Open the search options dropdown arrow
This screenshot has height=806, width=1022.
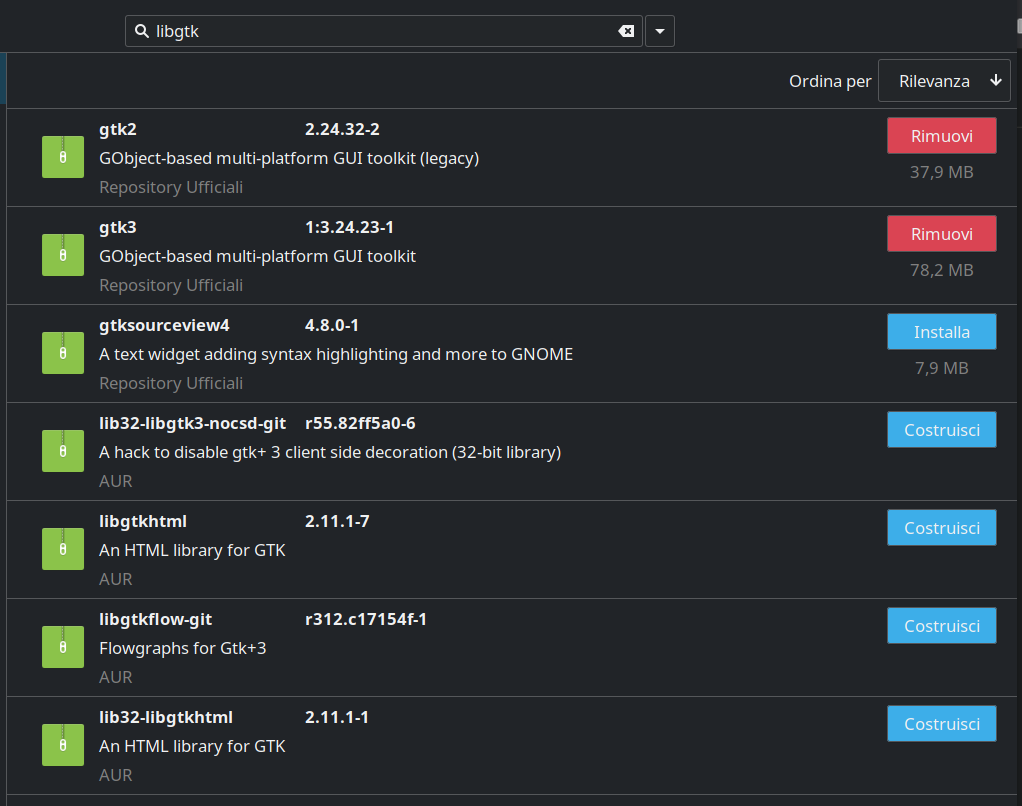[x=660, y=31]
